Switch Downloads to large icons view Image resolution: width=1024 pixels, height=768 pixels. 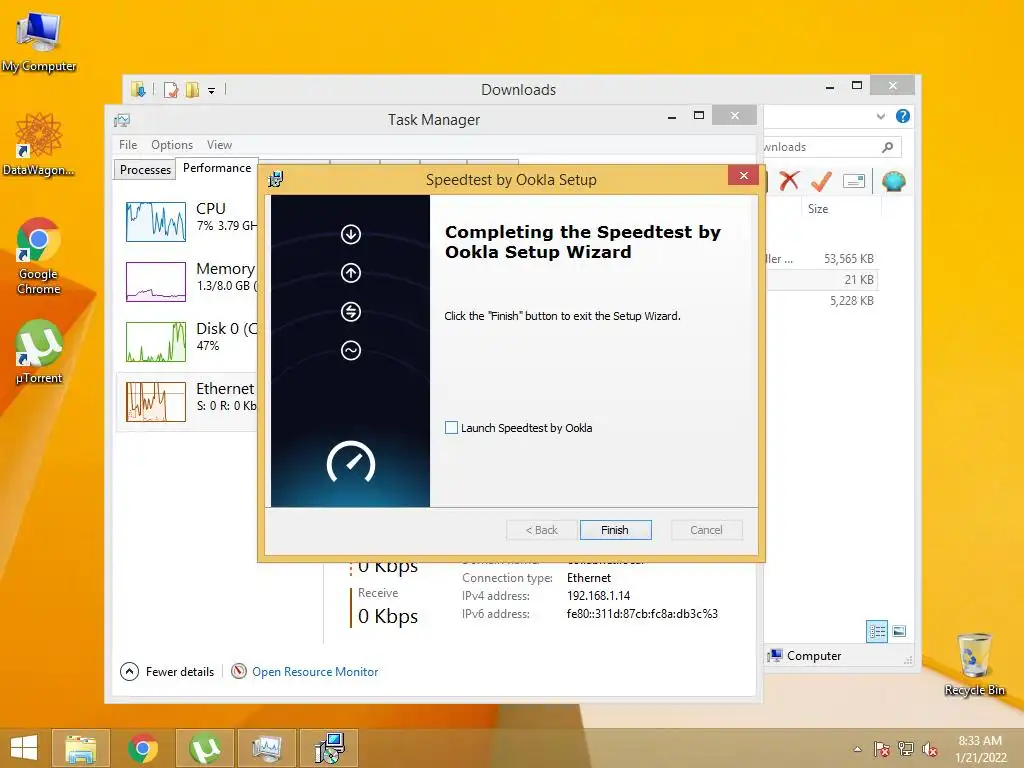click(899, 631)
